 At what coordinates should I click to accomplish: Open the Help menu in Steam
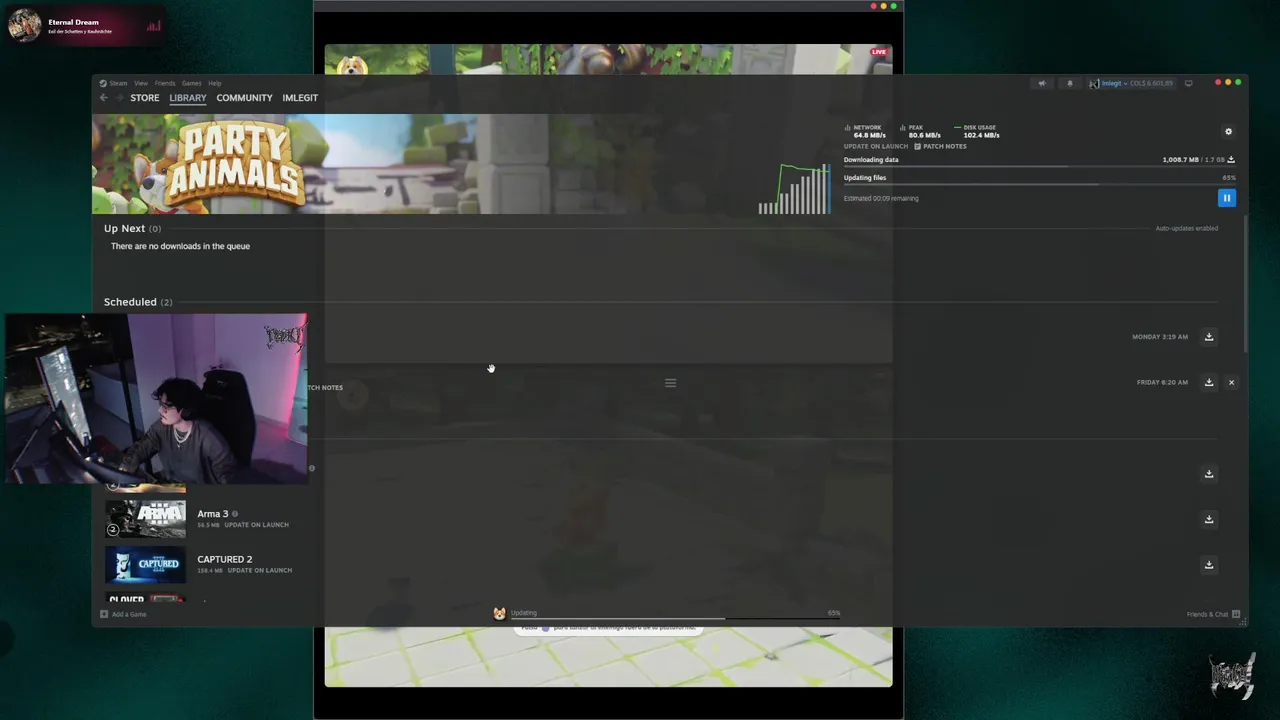(x=215, y=83)
